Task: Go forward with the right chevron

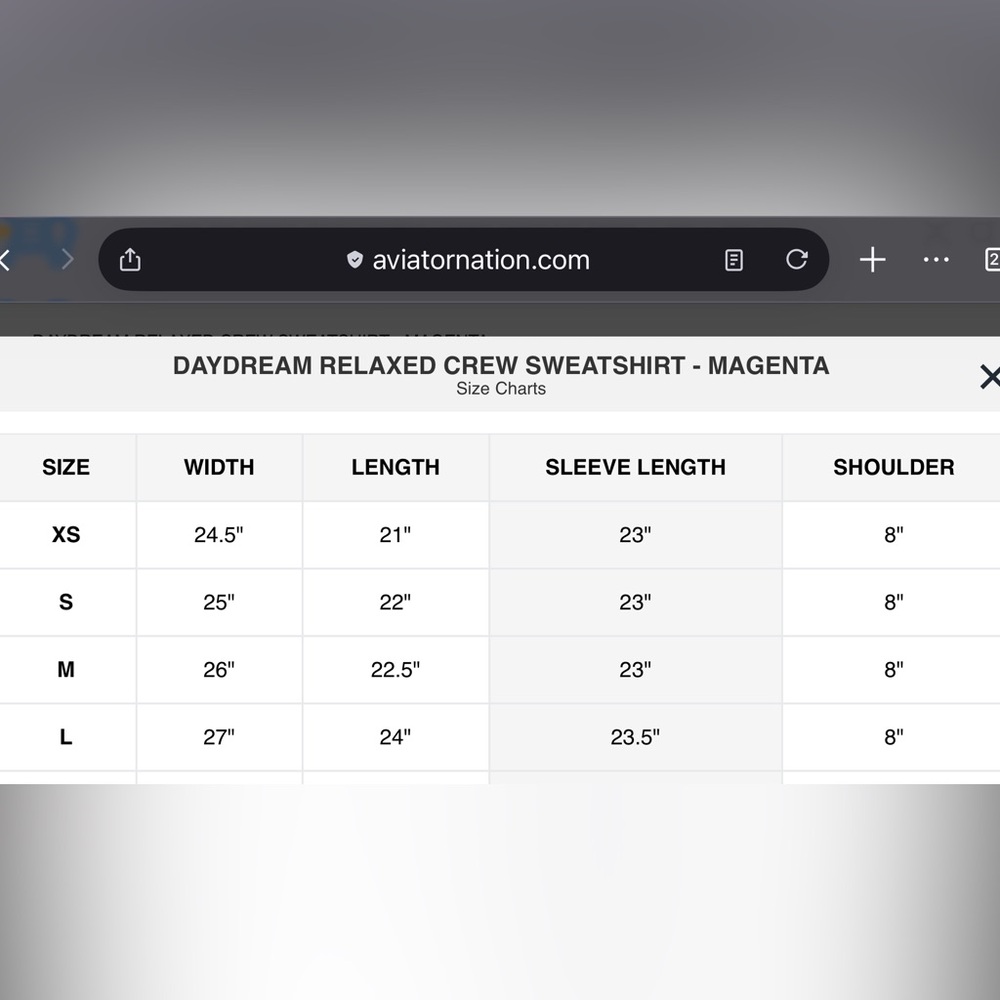Action: click(68, 260)
